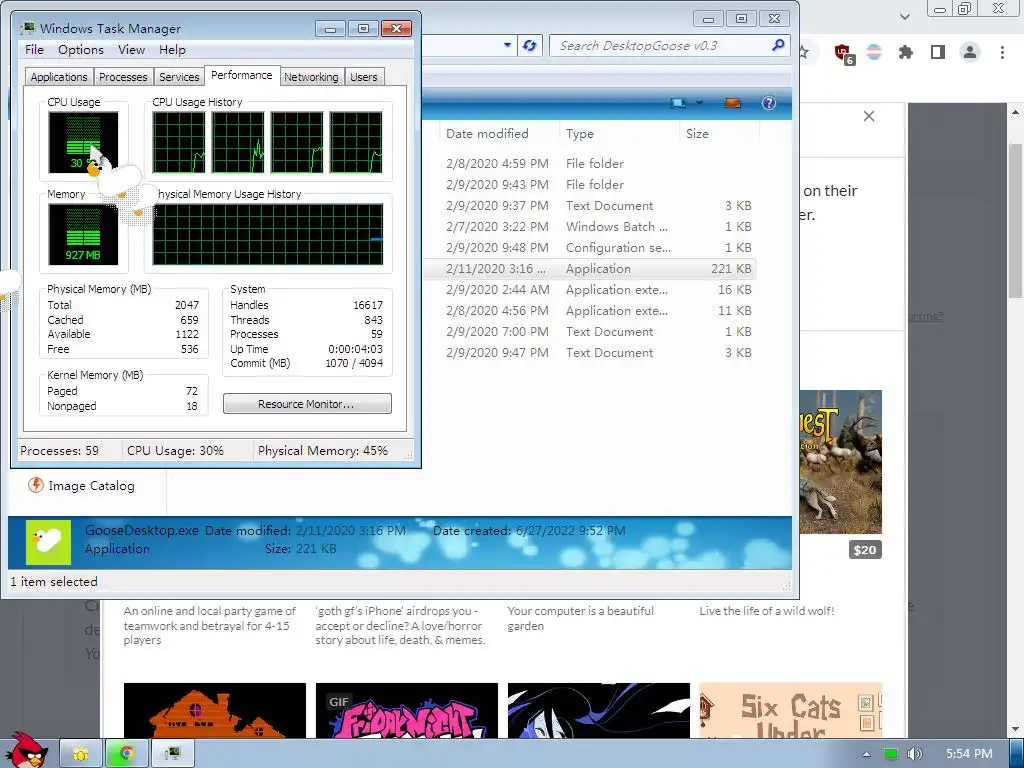This screenshot has height=768, width=1024.
Task: Open the Six Cats Under game thumbnail
Action: (790, 711)
